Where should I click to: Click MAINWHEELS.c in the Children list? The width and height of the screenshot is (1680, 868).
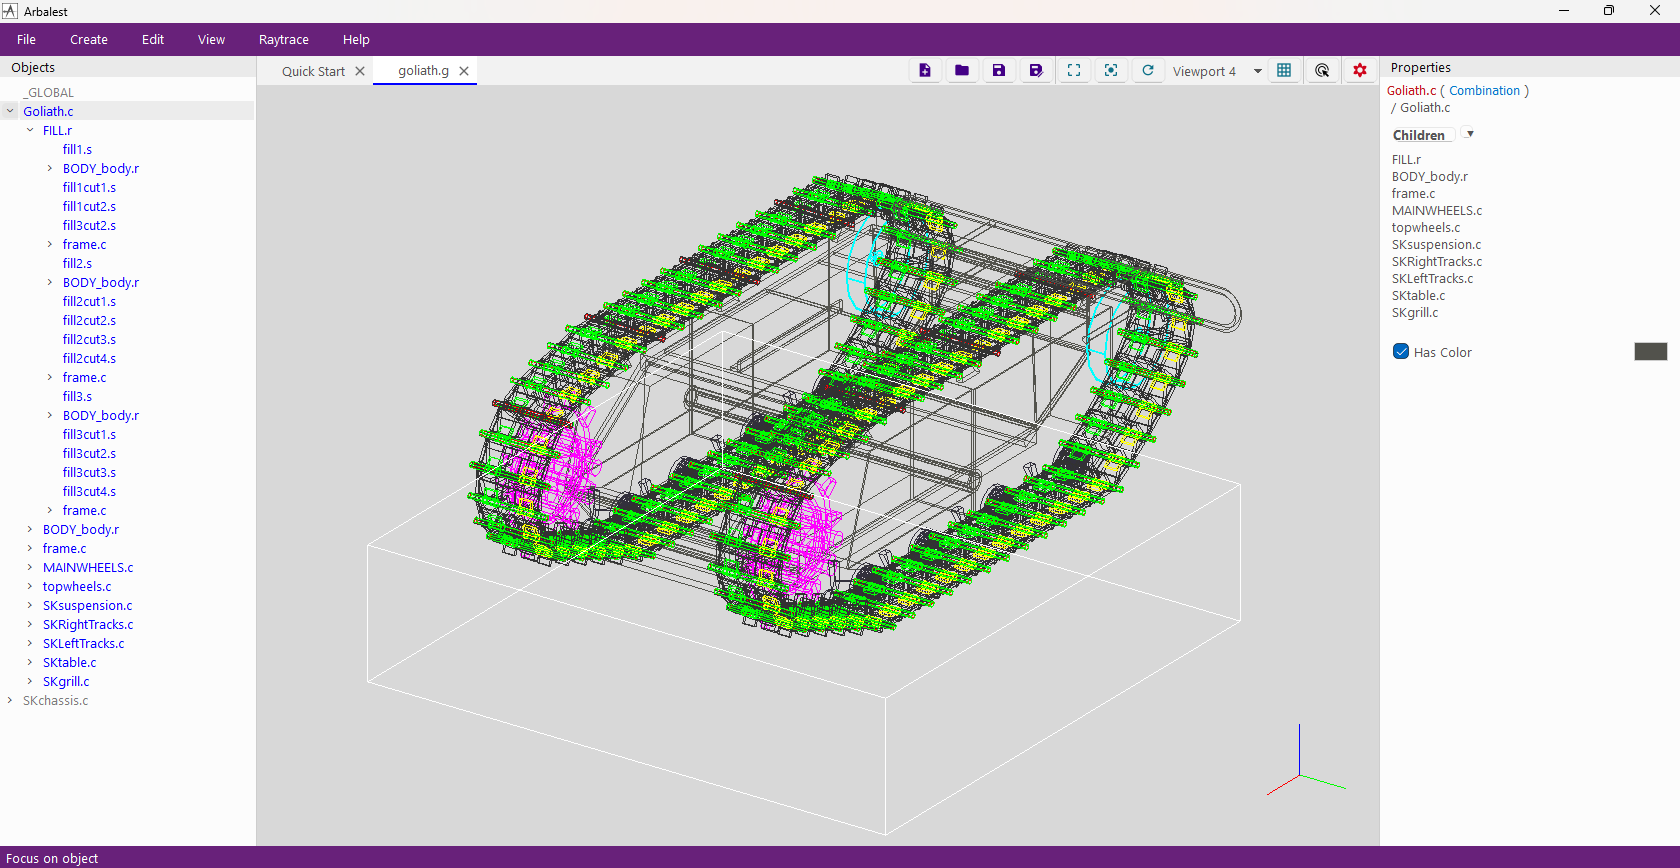[1437, 210]
